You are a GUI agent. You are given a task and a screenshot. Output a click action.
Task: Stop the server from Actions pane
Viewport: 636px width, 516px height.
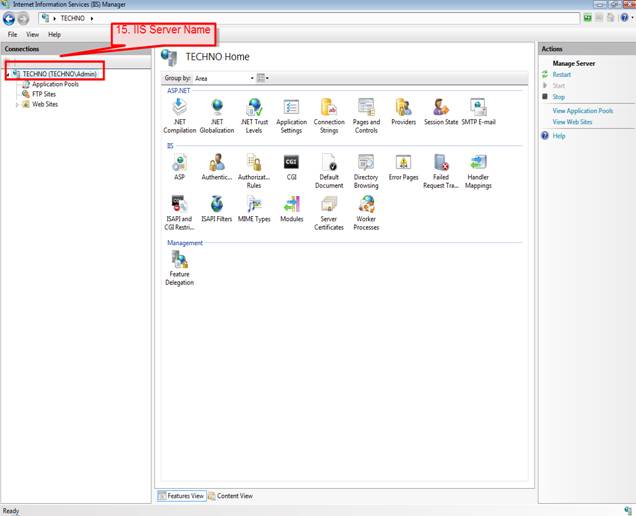559,97
